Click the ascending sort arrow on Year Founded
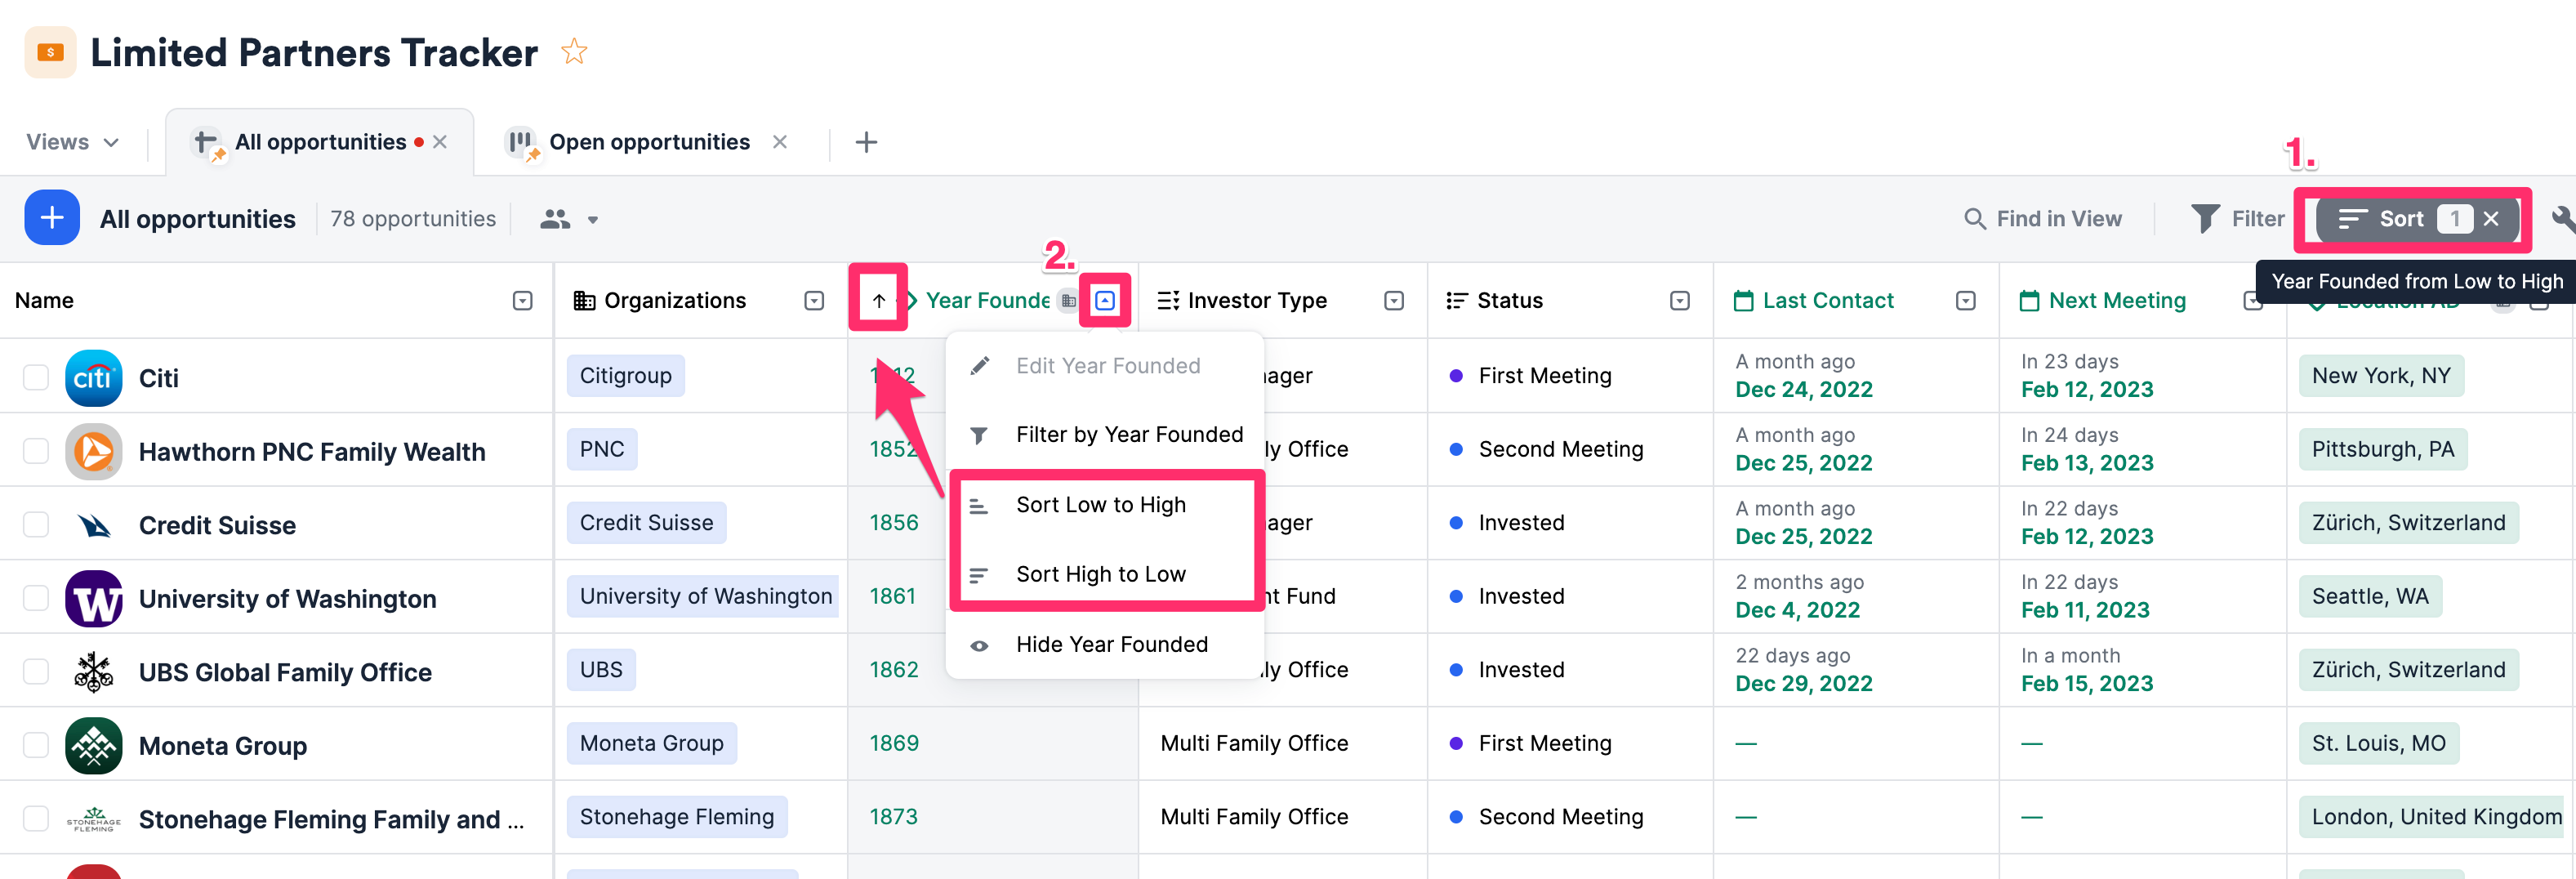The image size is (2576, 879). pos(878,300)
